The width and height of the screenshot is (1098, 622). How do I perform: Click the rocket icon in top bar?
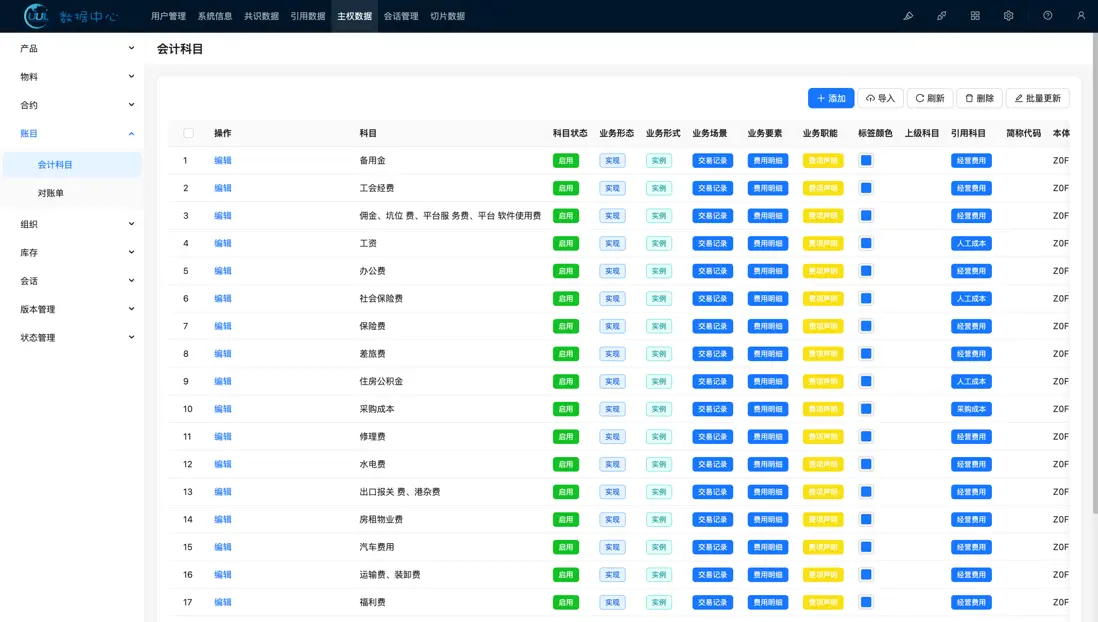click(x=942, y=15)
